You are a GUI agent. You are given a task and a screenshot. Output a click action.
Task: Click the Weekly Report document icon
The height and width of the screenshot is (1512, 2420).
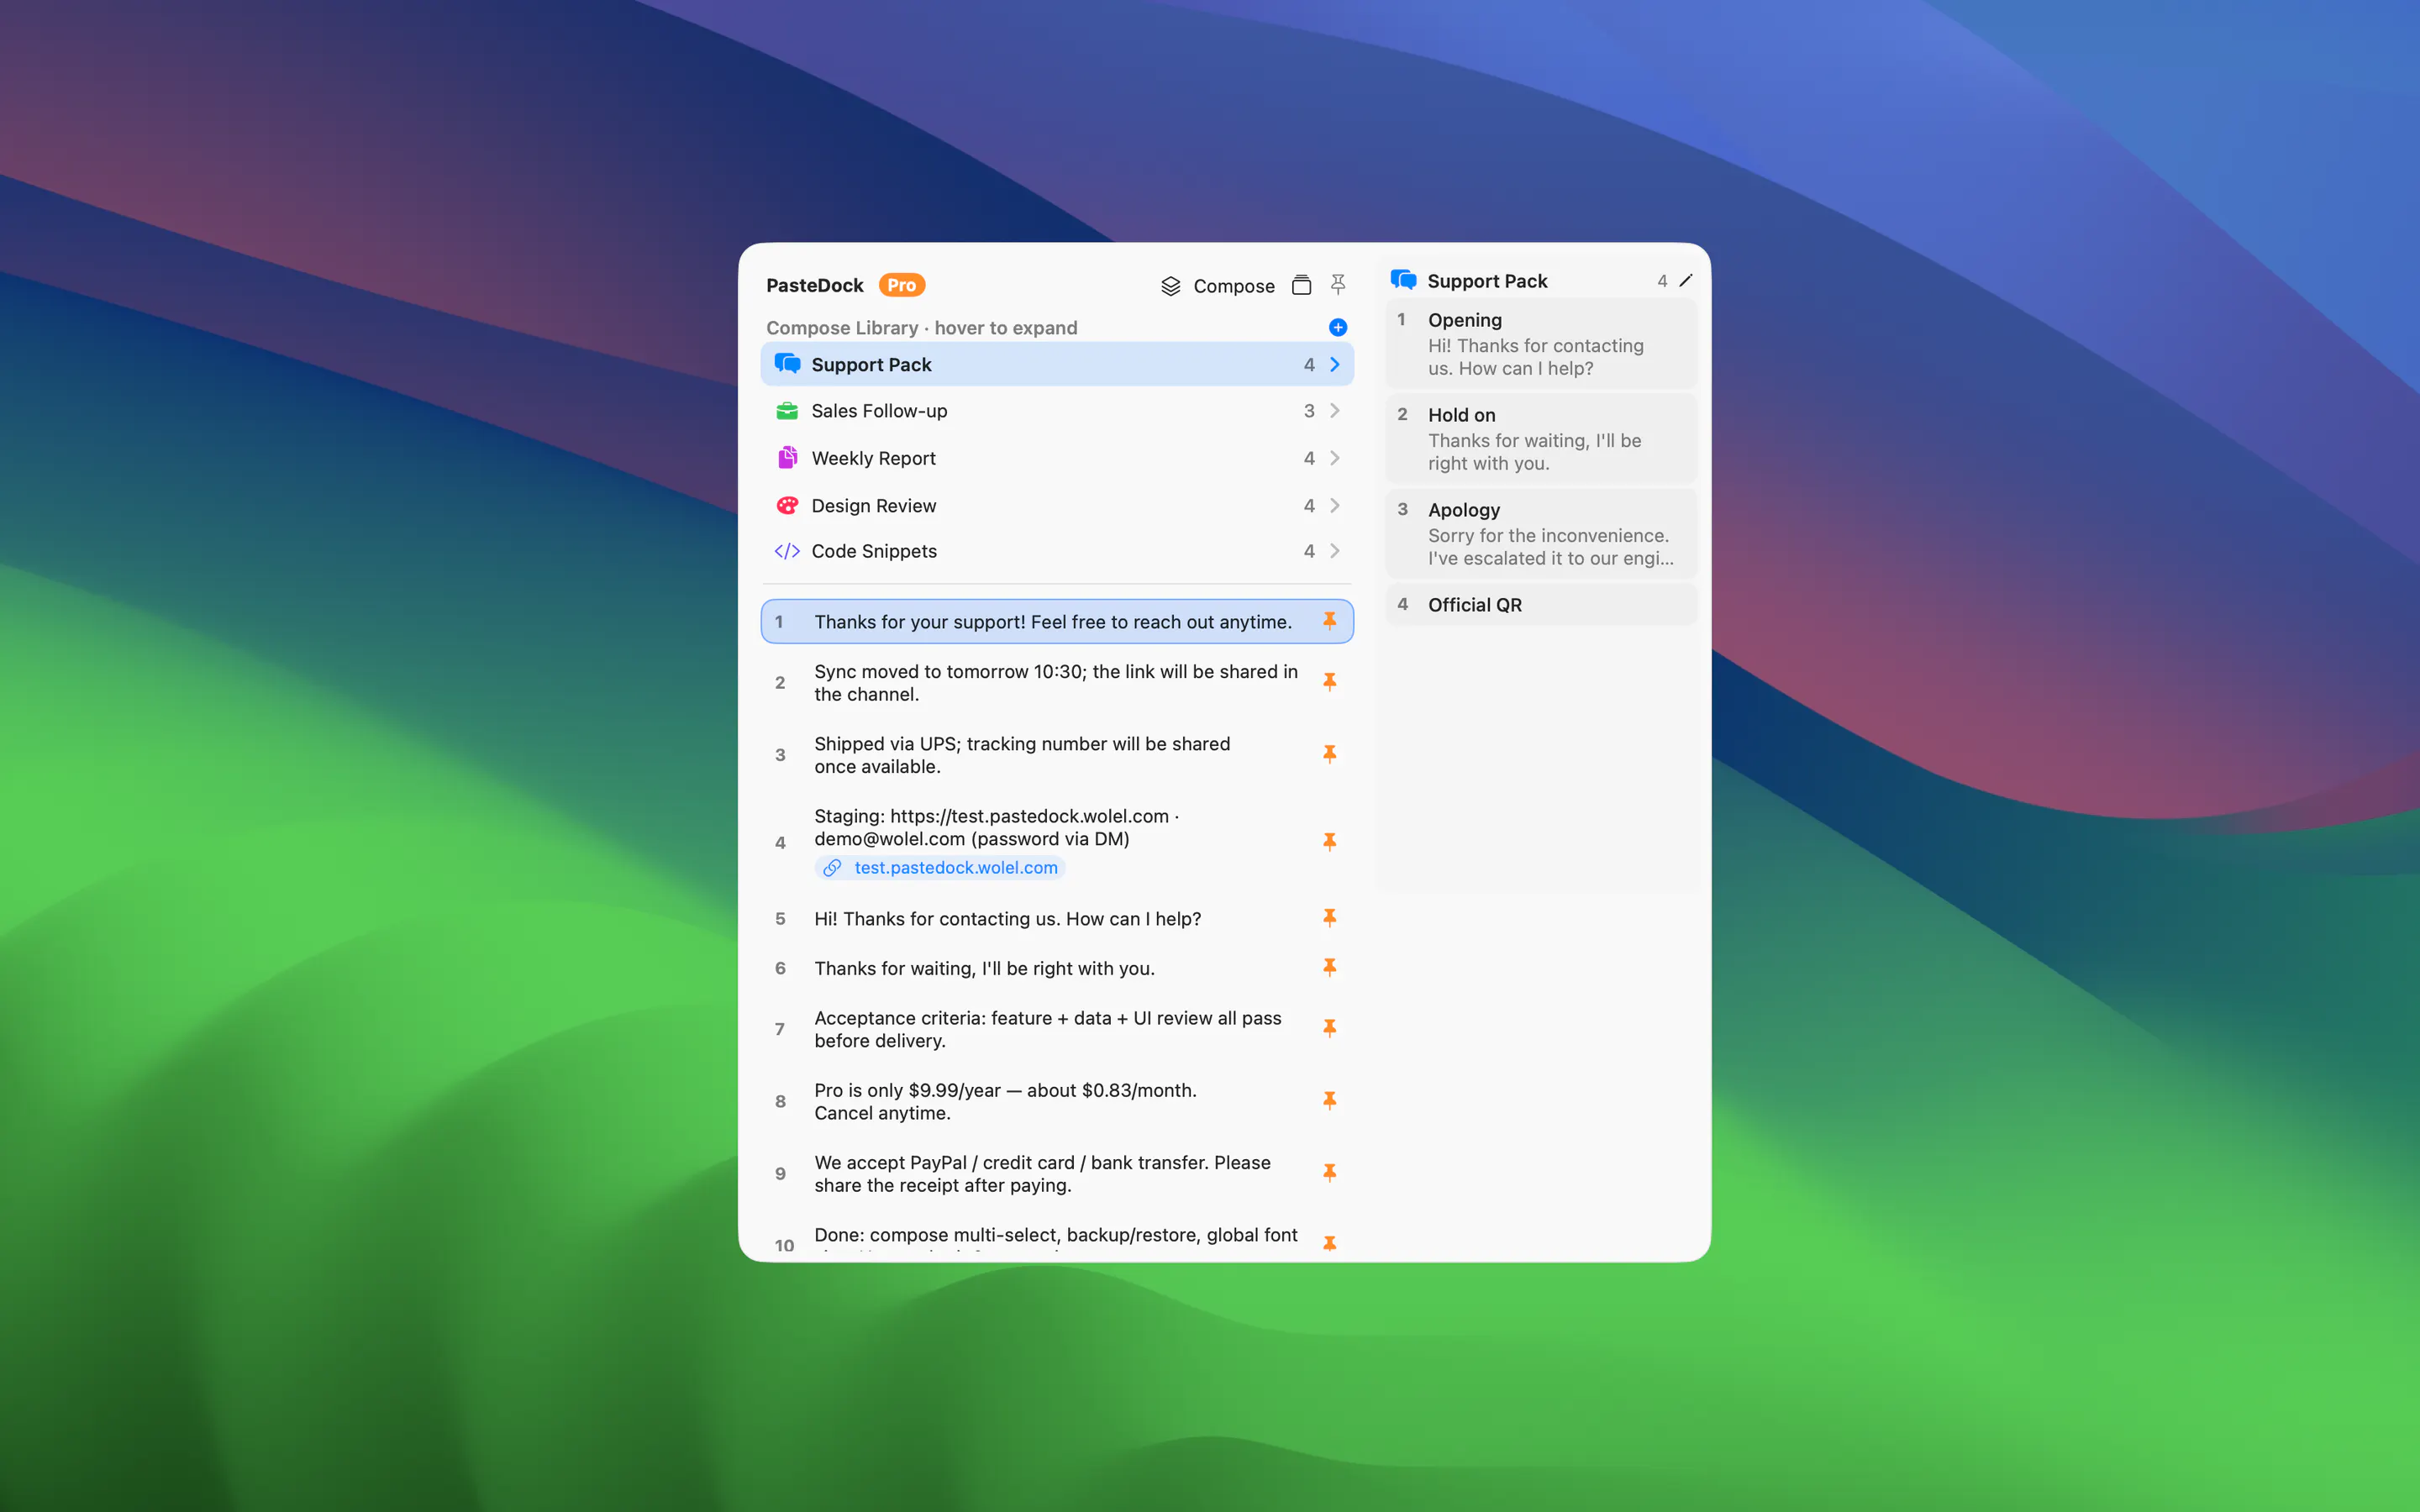click(x=787, y=458)
